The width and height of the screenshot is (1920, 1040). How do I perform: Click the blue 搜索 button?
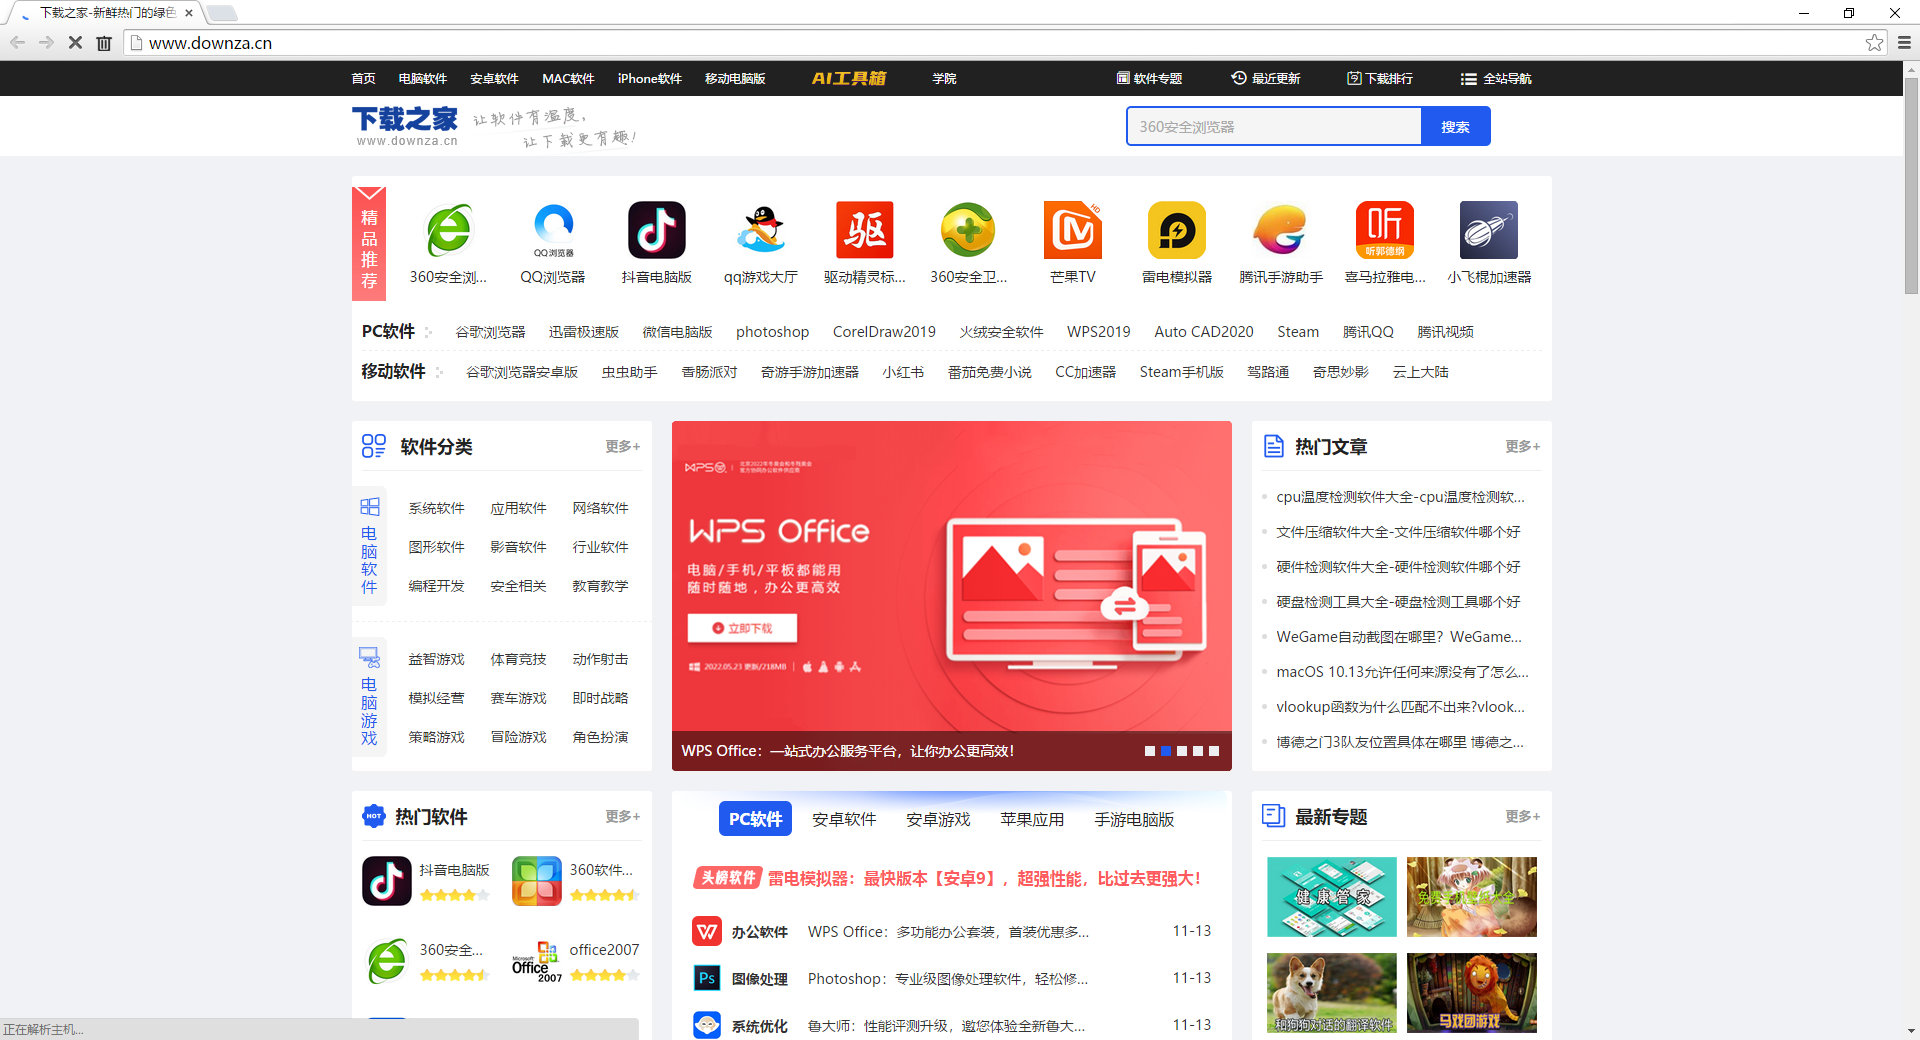[1455, 127]
